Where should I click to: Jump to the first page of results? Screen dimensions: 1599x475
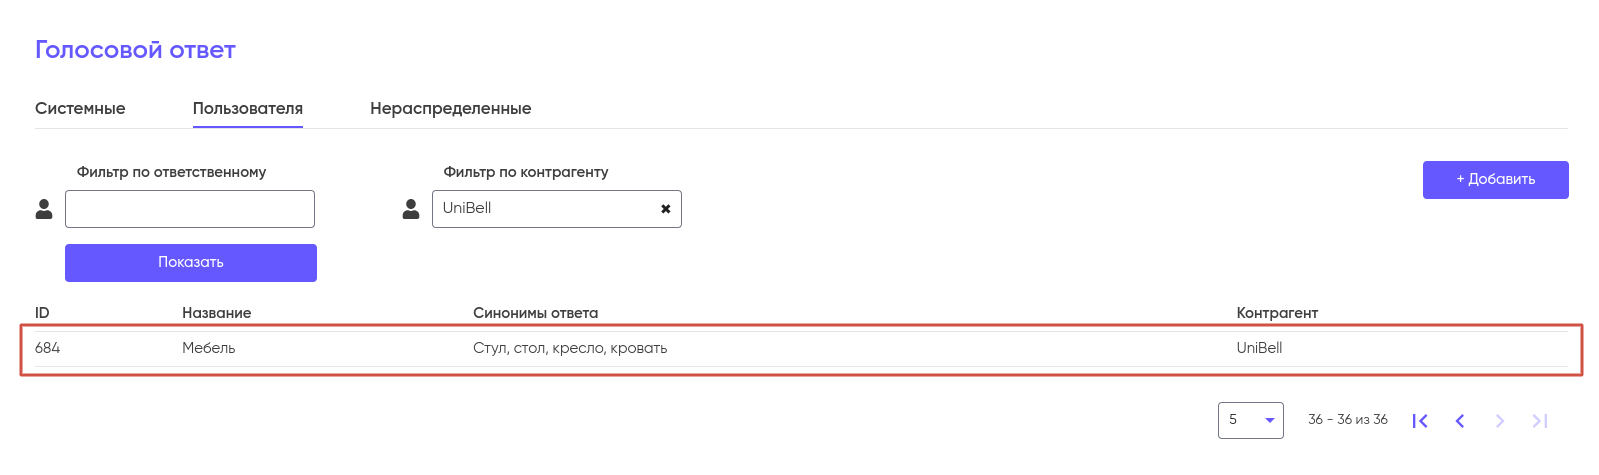tap(1420, 421)
